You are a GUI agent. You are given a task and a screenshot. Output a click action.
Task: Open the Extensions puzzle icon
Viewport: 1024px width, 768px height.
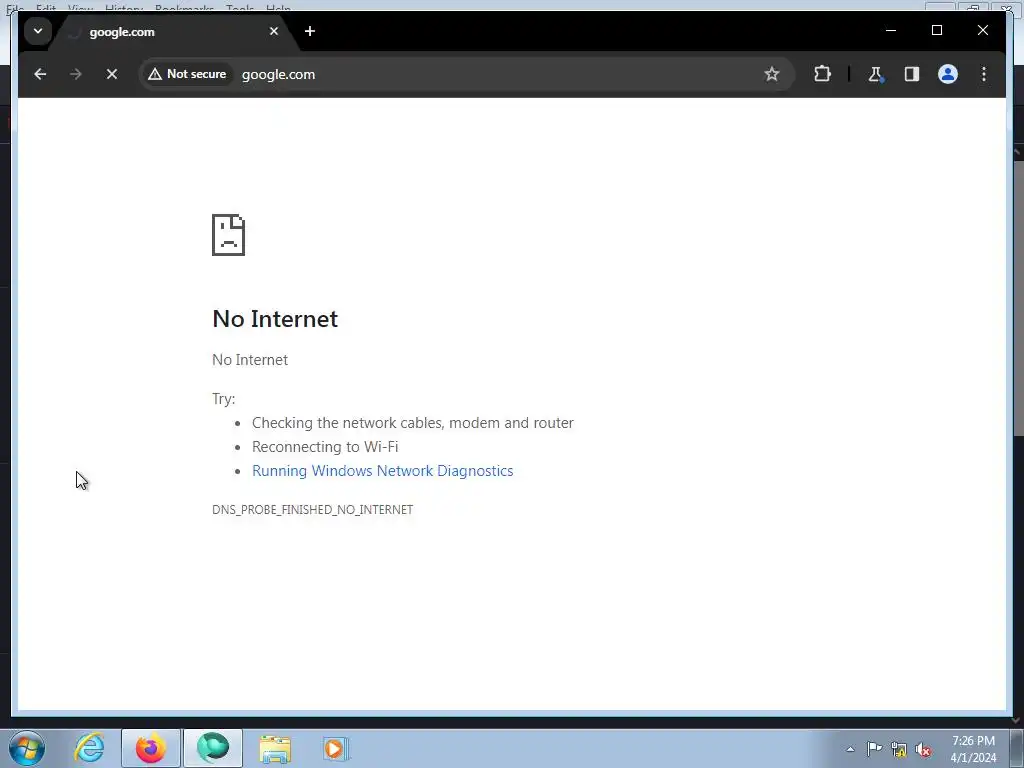pyautogui.click(x=822, y=74)
